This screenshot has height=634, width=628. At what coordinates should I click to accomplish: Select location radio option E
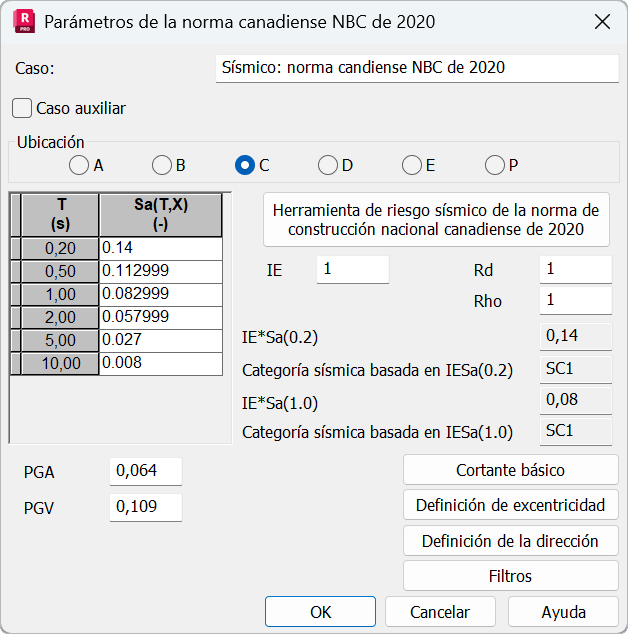[x=412, y=165]
